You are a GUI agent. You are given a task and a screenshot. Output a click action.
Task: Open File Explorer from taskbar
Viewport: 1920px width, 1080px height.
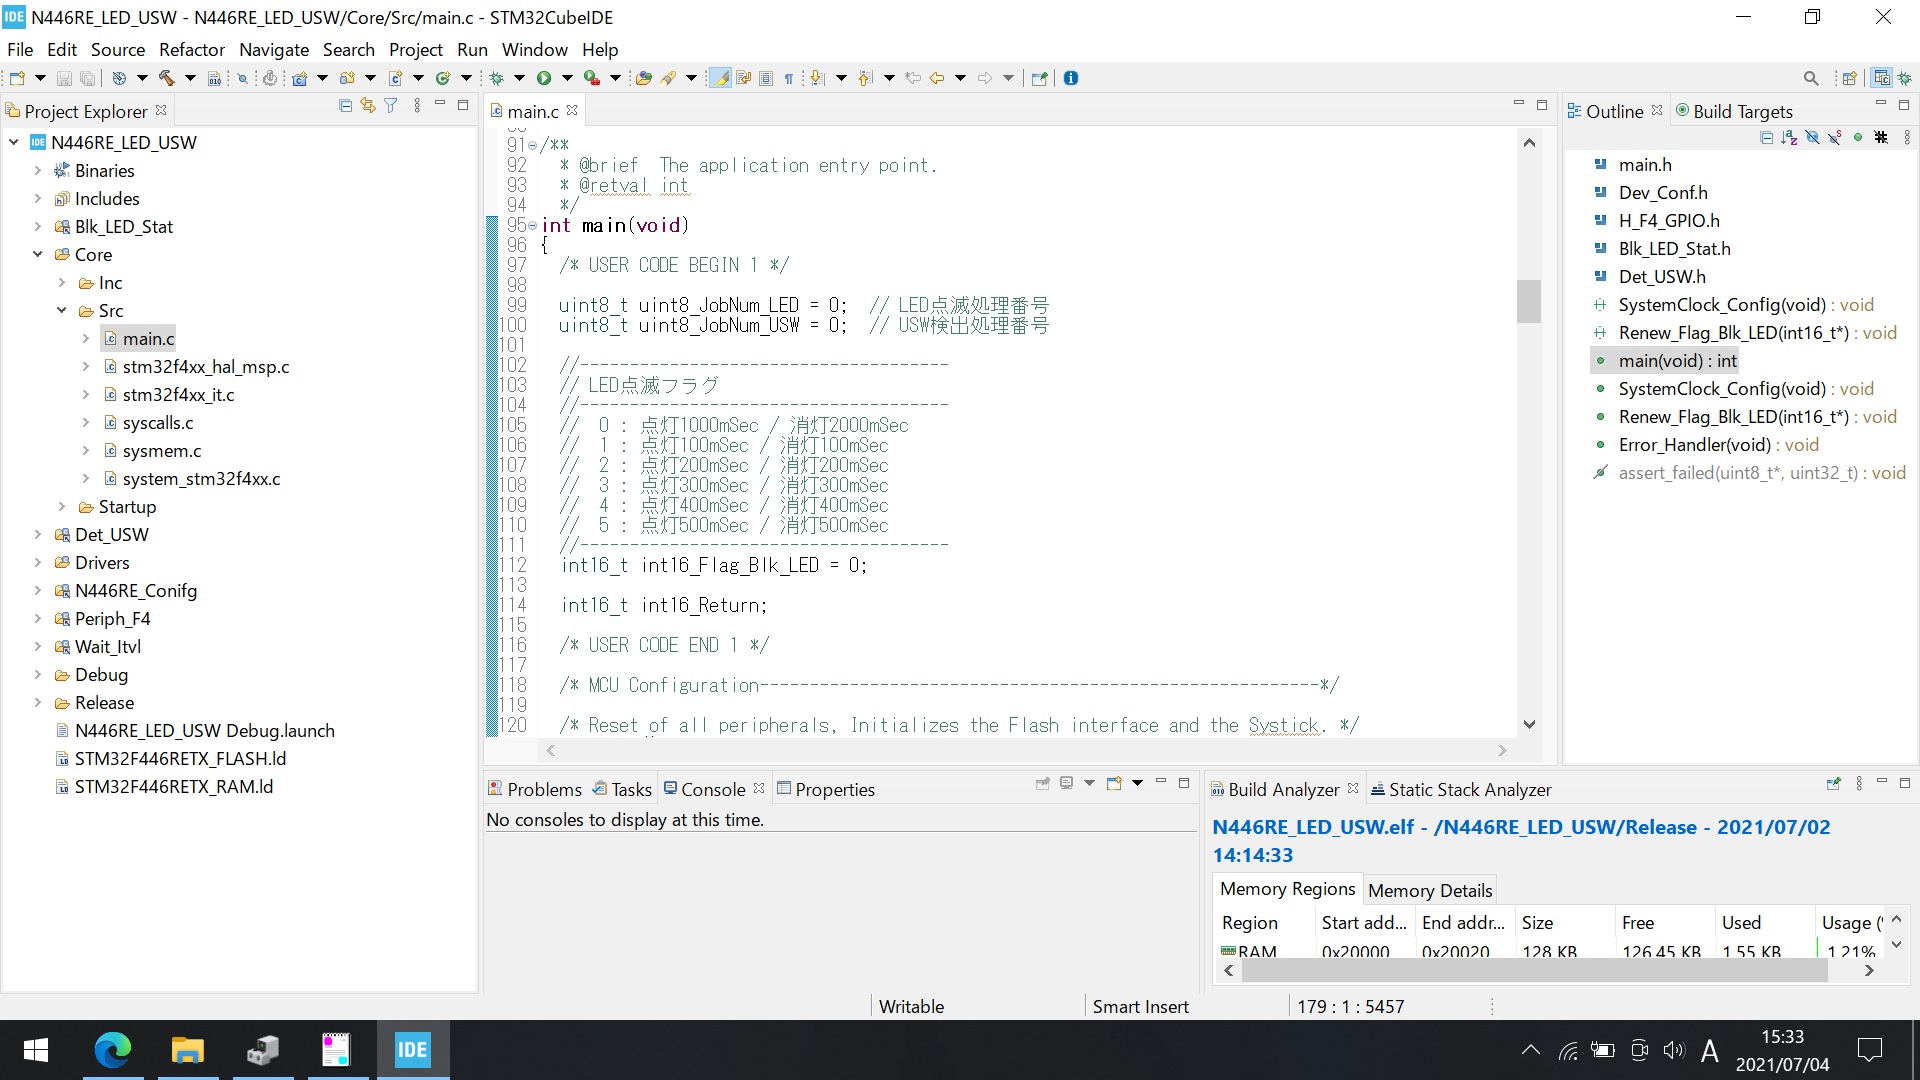coord(187,1050)
